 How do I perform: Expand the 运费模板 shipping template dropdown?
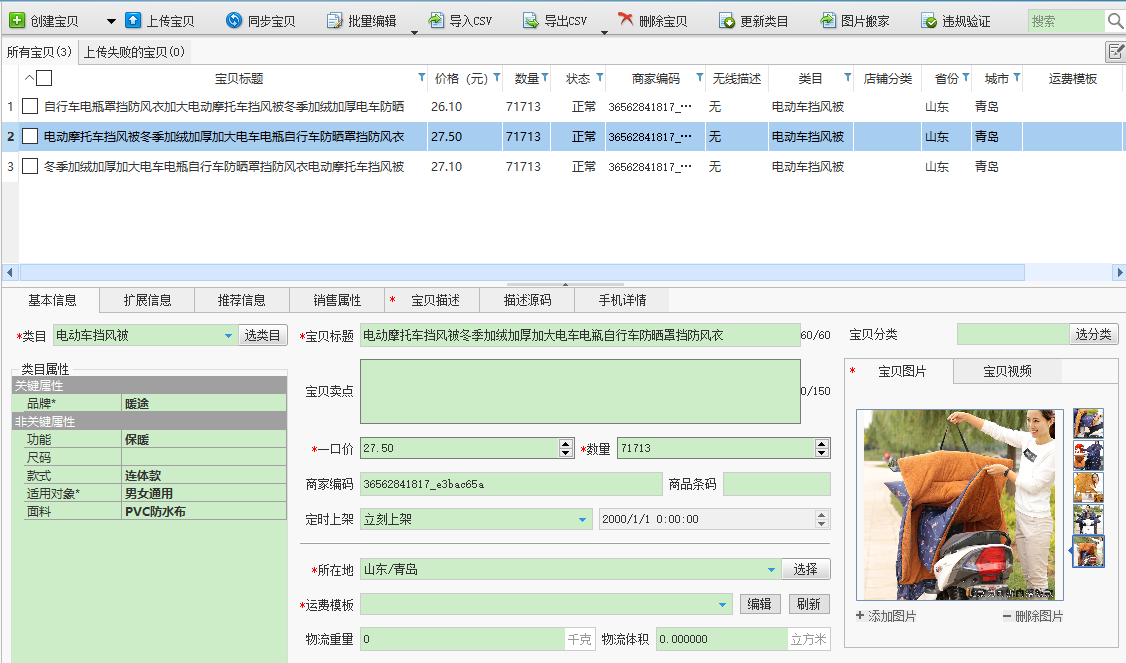[723, 604]
